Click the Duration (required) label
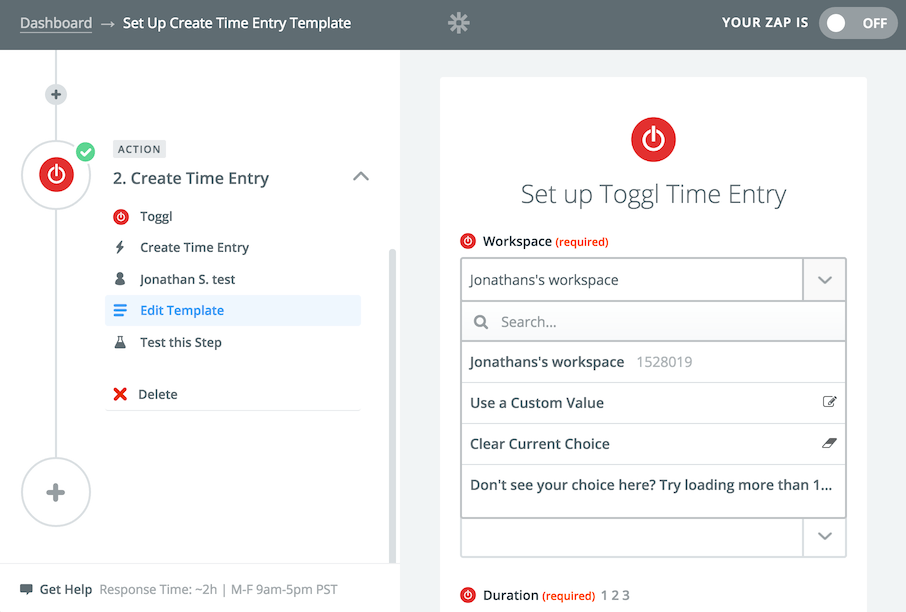Image resolution: width=906 pixels, height=612 pixels. tap(539, 595)
